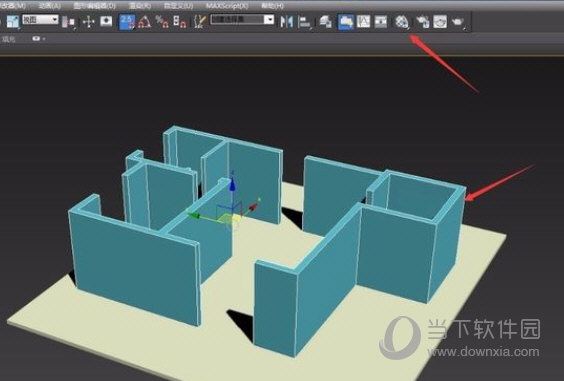Click the Use Pivot Point Center icon
Viewport: 564px width, 381px height.
point(68,22)
